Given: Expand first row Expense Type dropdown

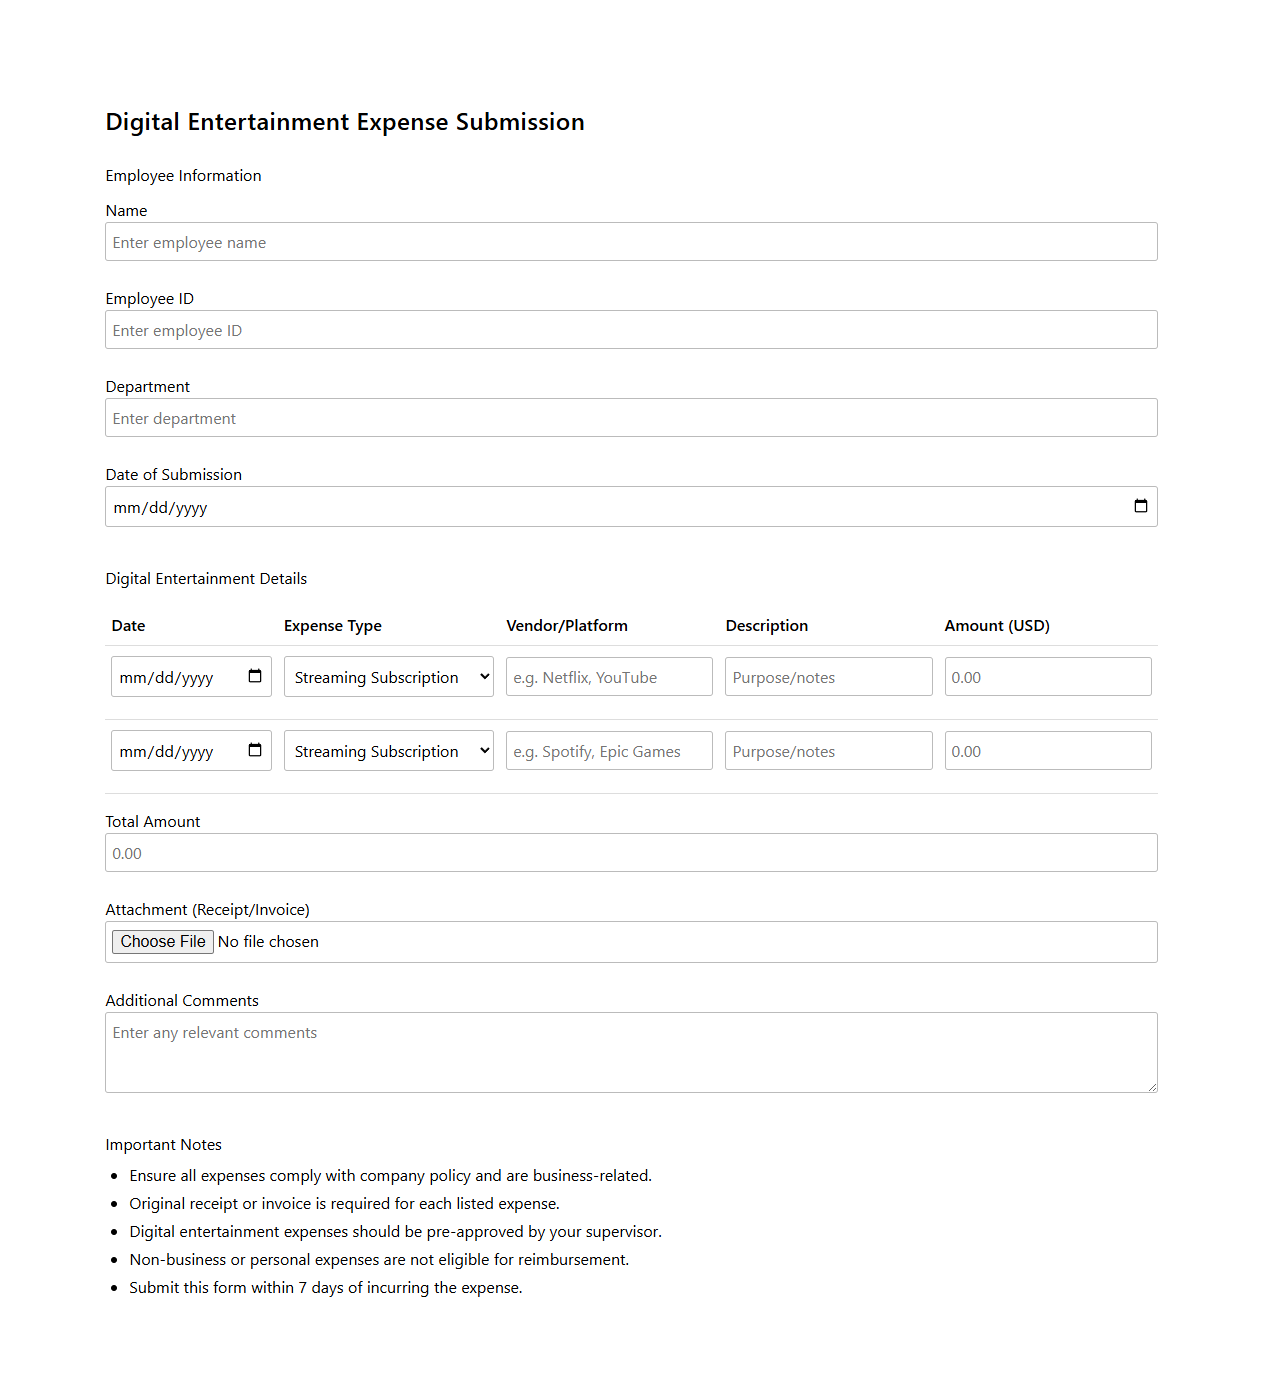Looking at the screenshot, I should click(388, 677).
